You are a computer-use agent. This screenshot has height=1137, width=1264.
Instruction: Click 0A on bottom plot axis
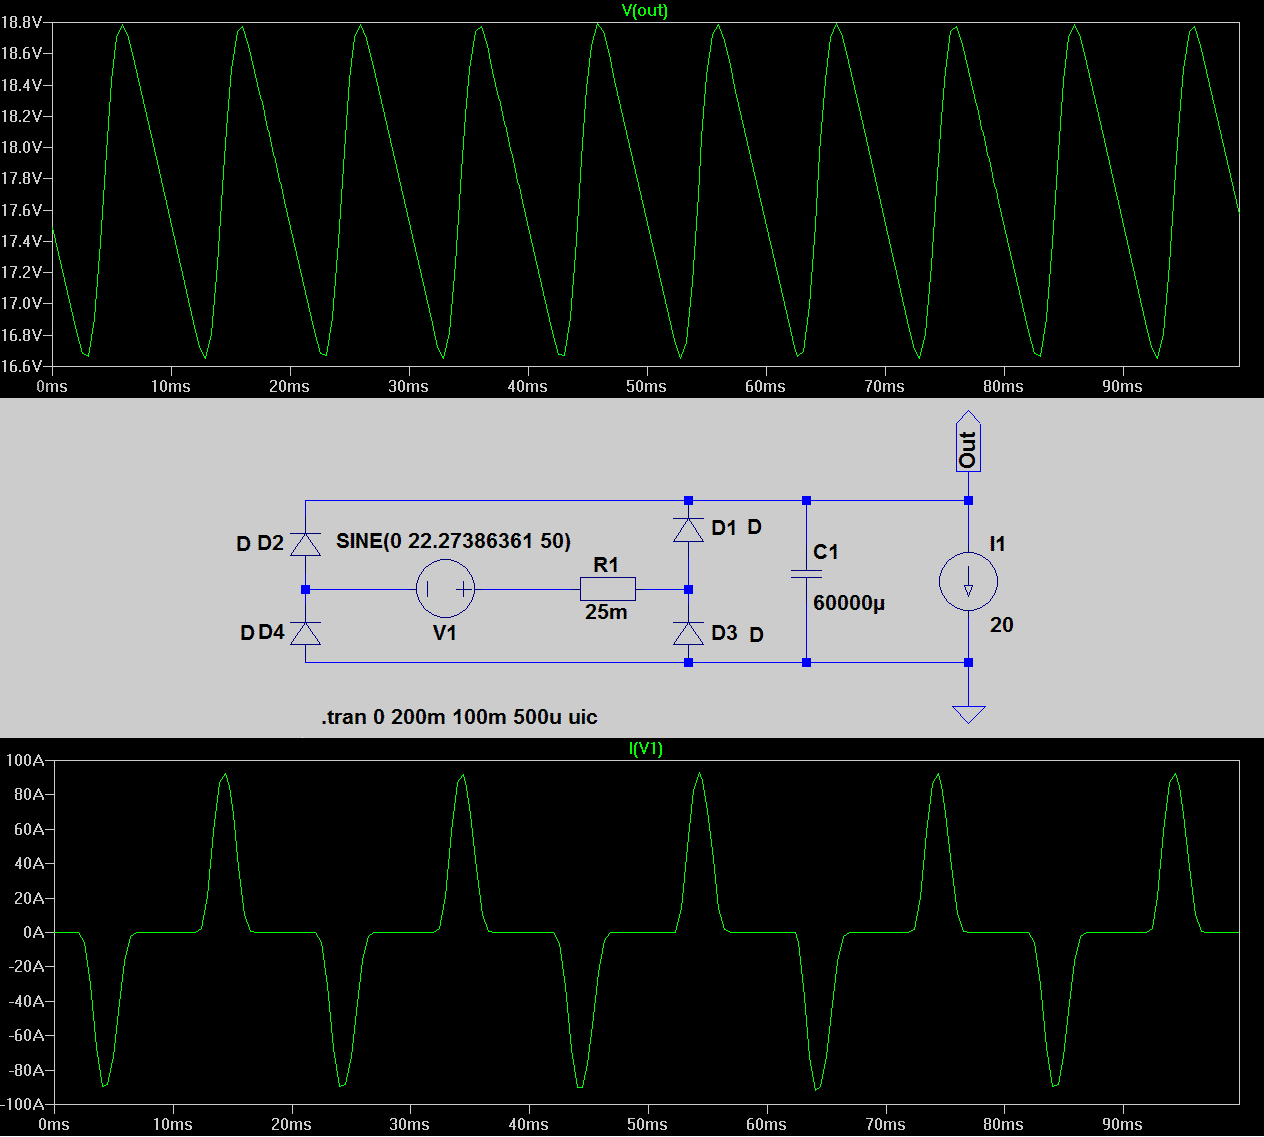34,932
